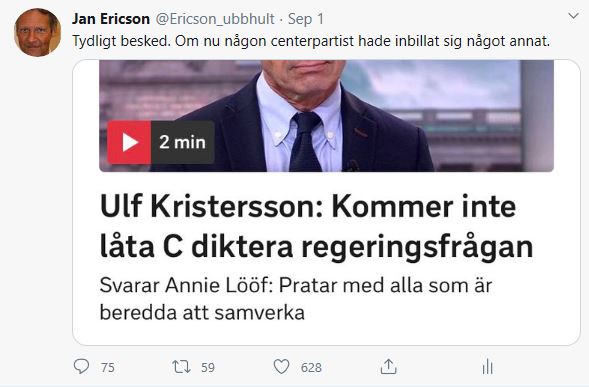The image size is (589, 387).
Task: Click the reply speech bubble icon
Action: tap(81, 366)
